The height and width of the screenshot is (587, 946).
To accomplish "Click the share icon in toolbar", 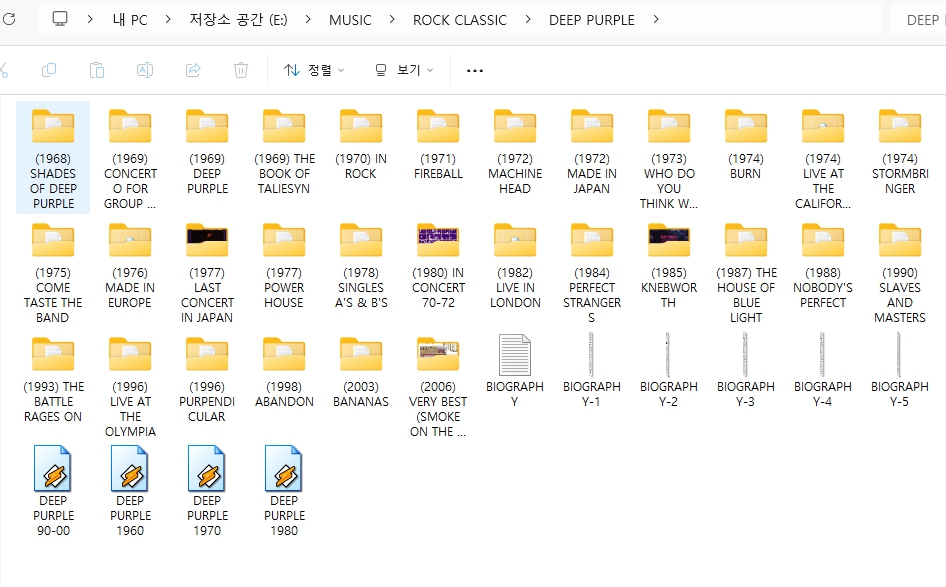I will tap(193, 70).
